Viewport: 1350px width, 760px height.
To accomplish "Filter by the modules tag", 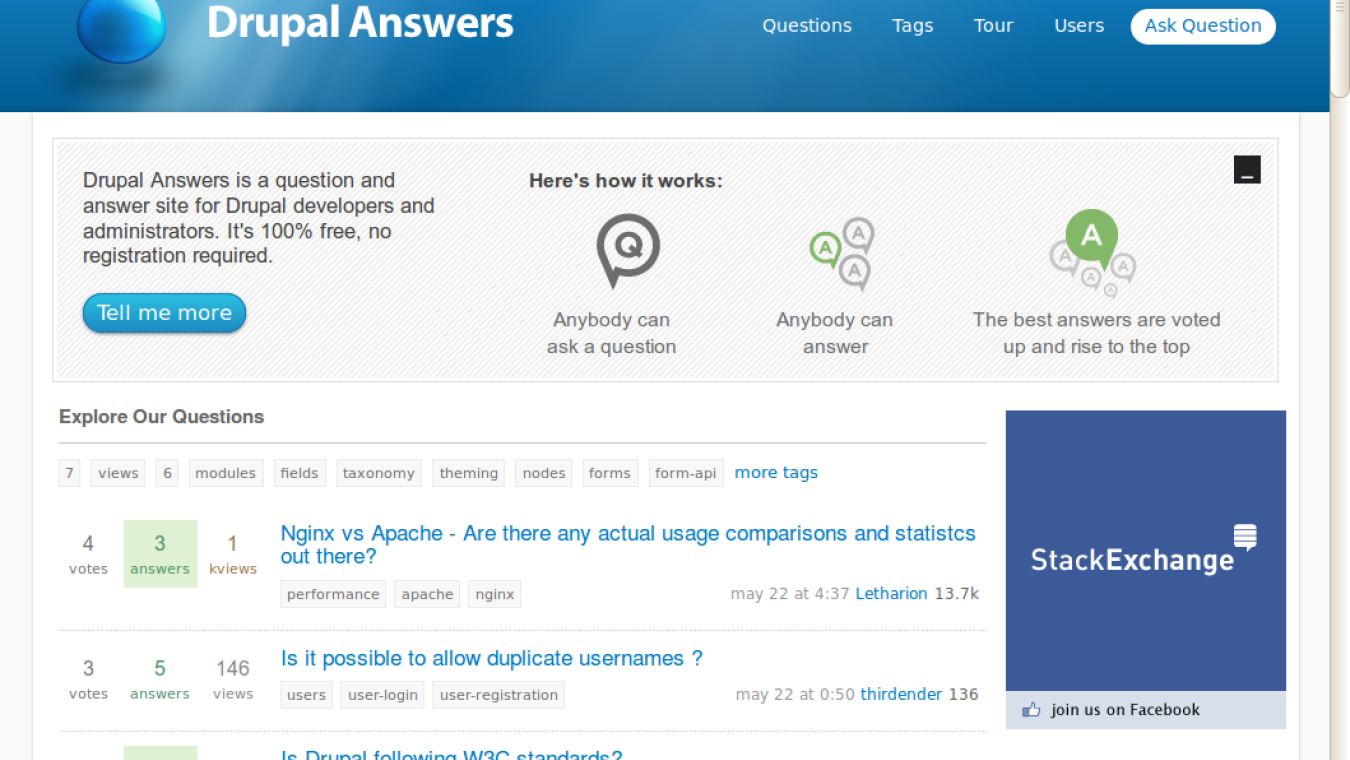I will point(225,473).
